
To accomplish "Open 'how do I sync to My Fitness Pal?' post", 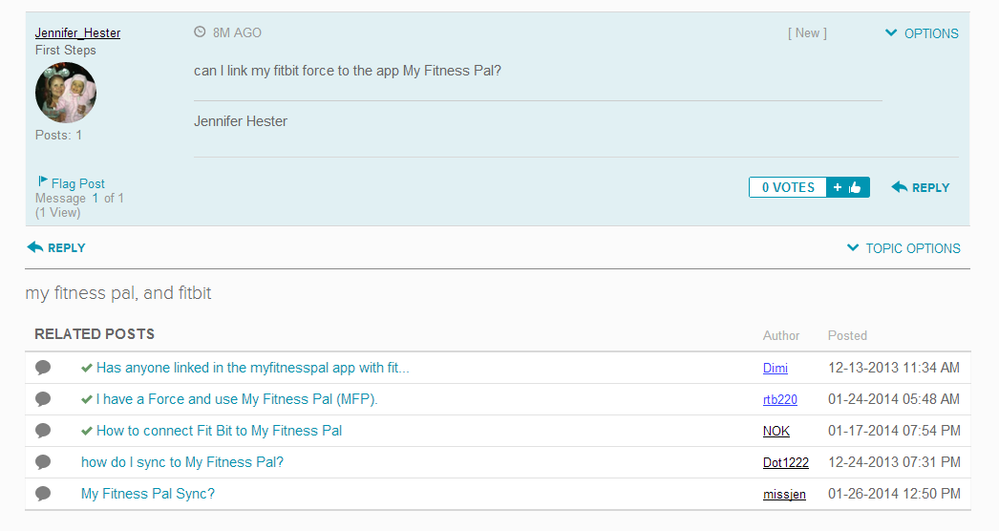I will tap(182, 462).
